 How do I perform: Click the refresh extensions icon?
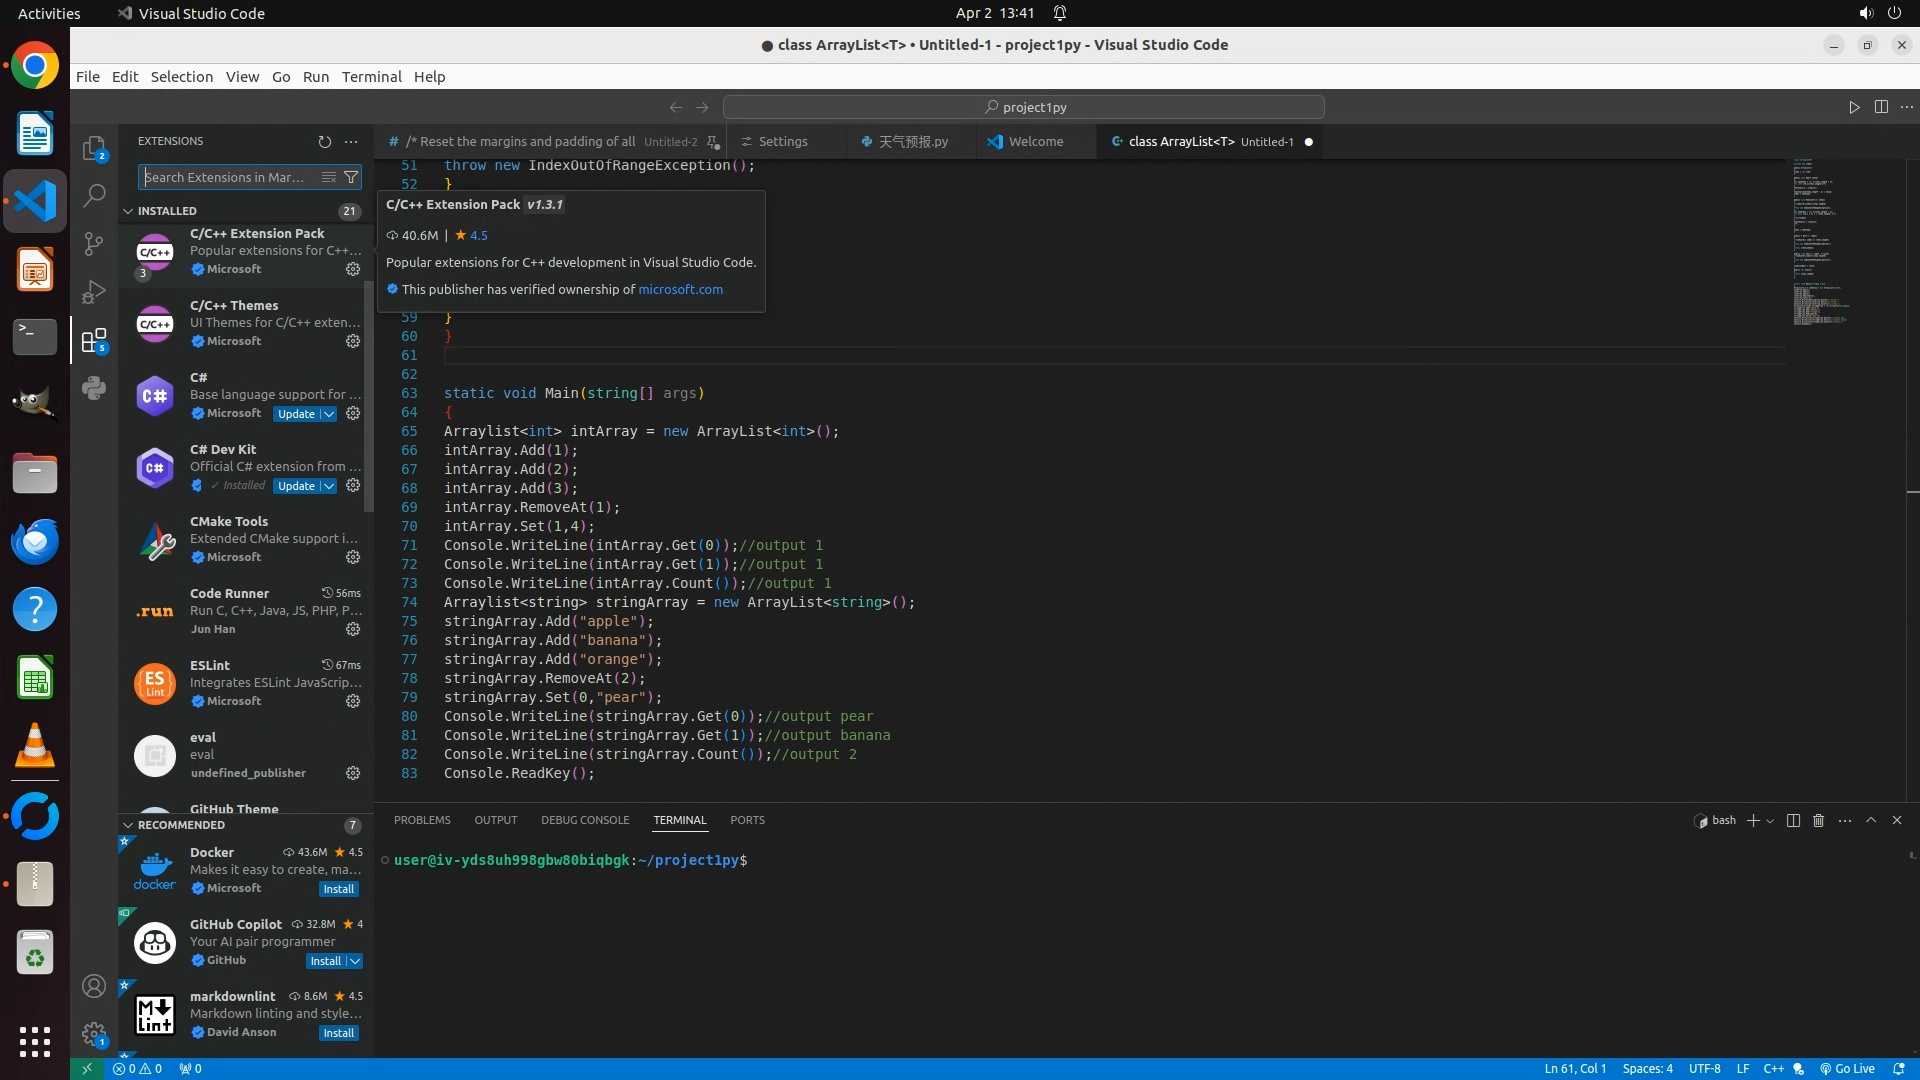(324, 142)
